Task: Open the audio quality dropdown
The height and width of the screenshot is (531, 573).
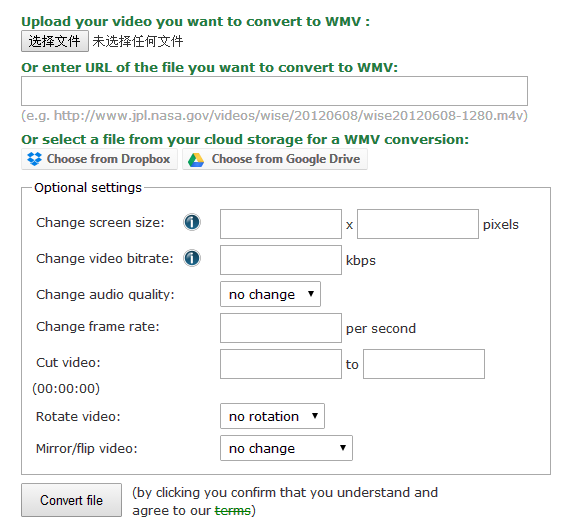Action: point(270,294)
